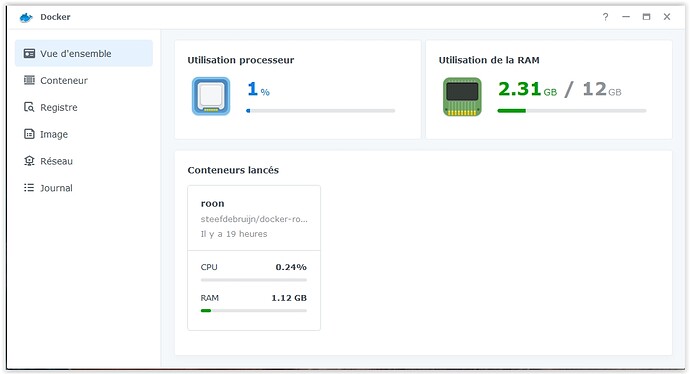
Task: Go to the Conteneur section
Action: tap(64, 81)
